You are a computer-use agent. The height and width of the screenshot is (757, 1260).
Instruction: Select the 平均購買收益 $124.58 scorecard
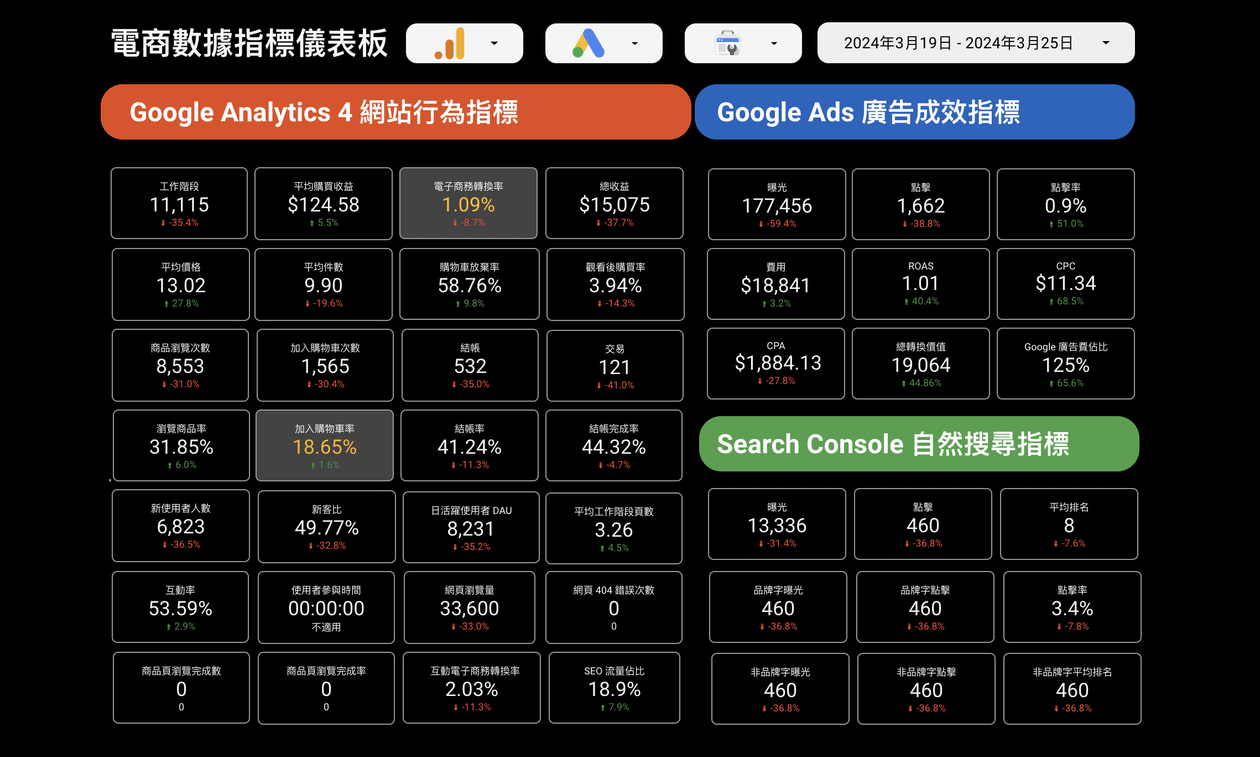pyautogui.click(x=323, y=203)
